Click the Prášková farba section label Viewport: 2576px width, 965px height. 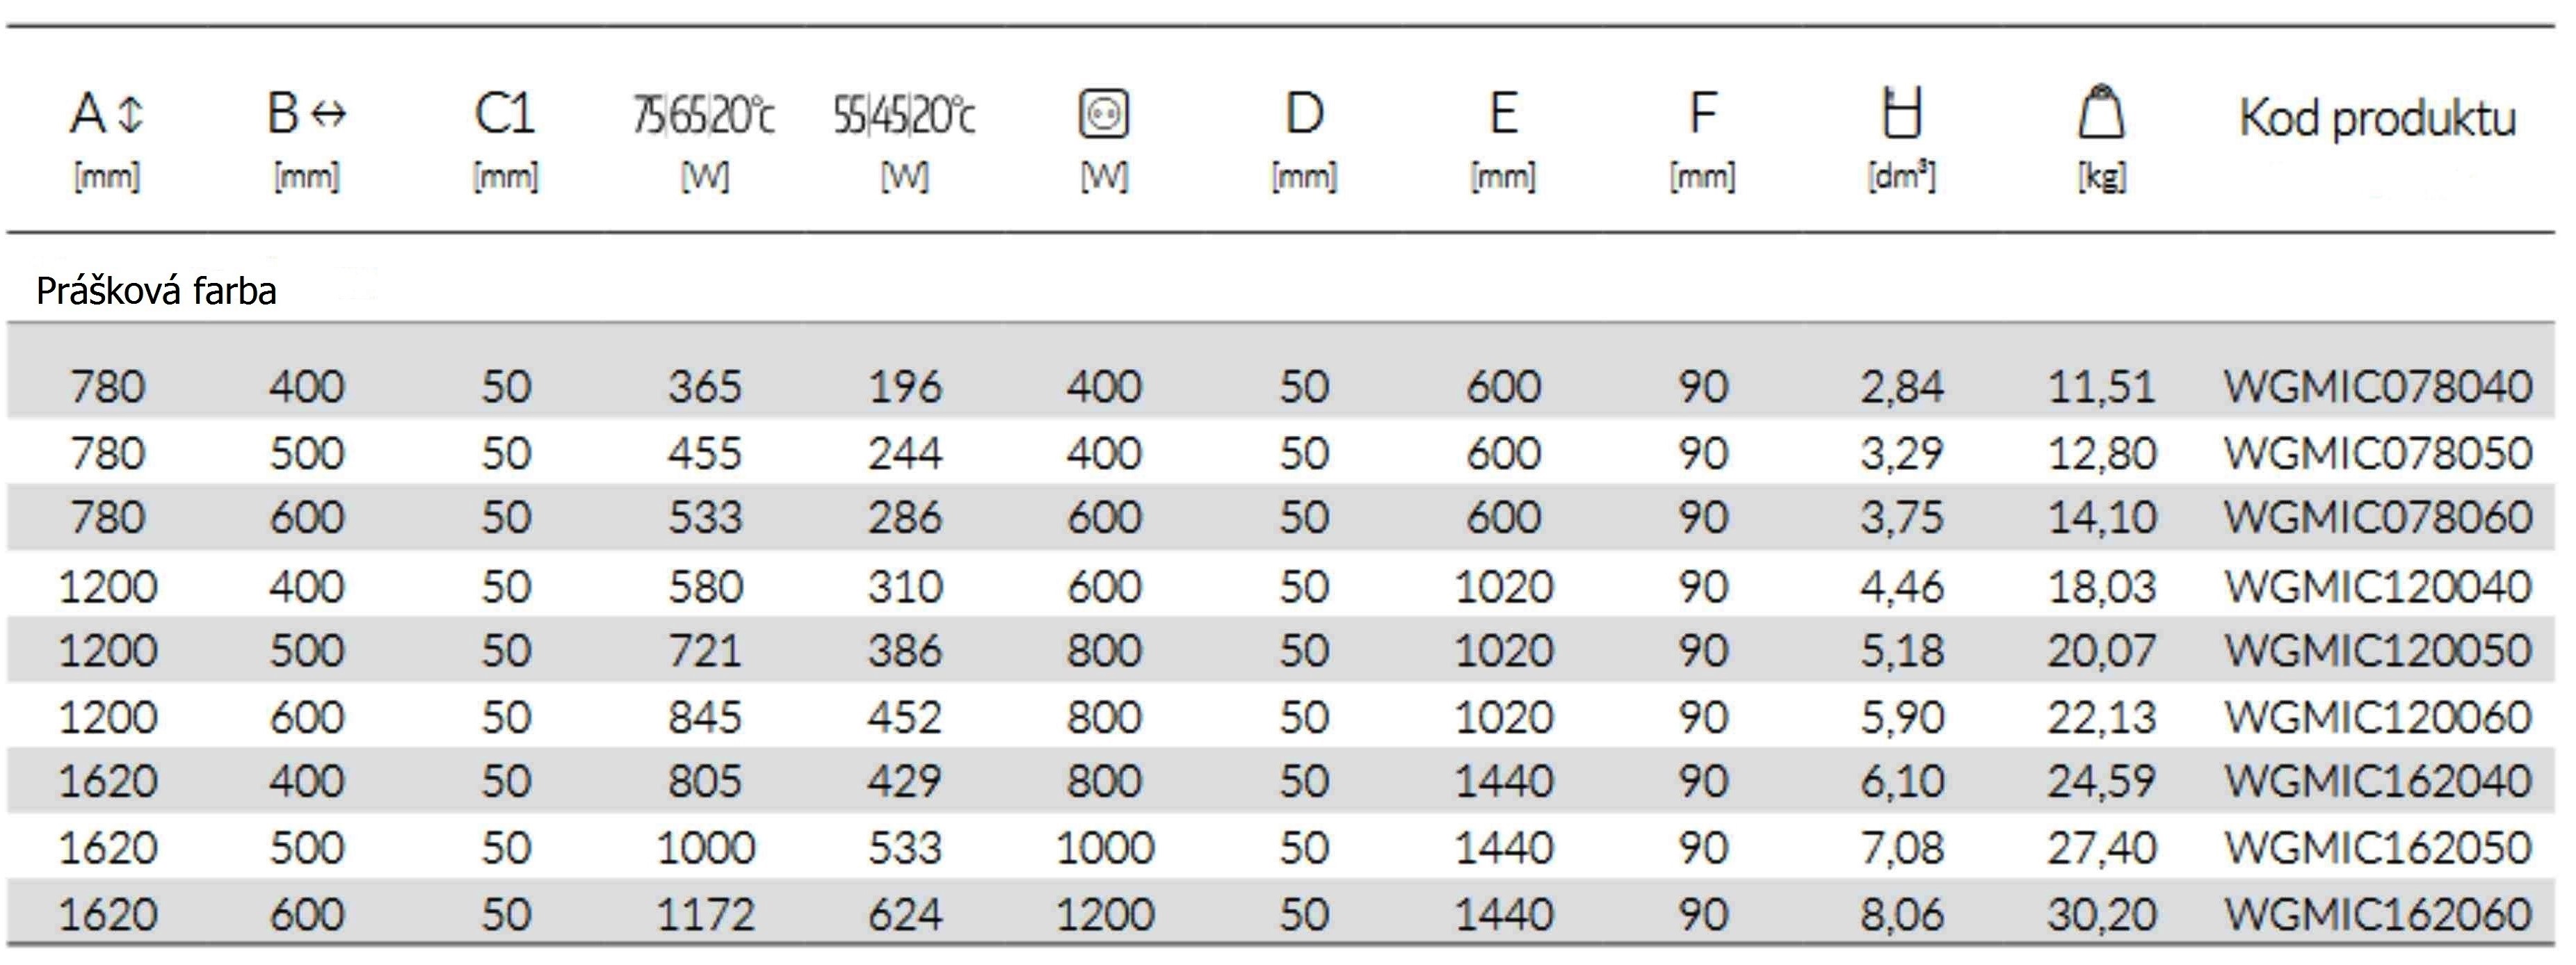[x=156, y=291]
